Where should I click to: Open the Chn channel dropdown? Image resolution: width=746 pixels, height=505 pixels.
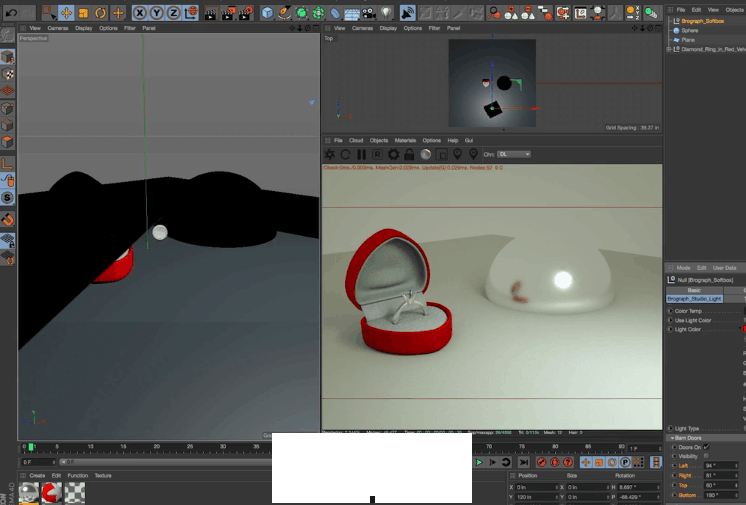pos(513,155)
